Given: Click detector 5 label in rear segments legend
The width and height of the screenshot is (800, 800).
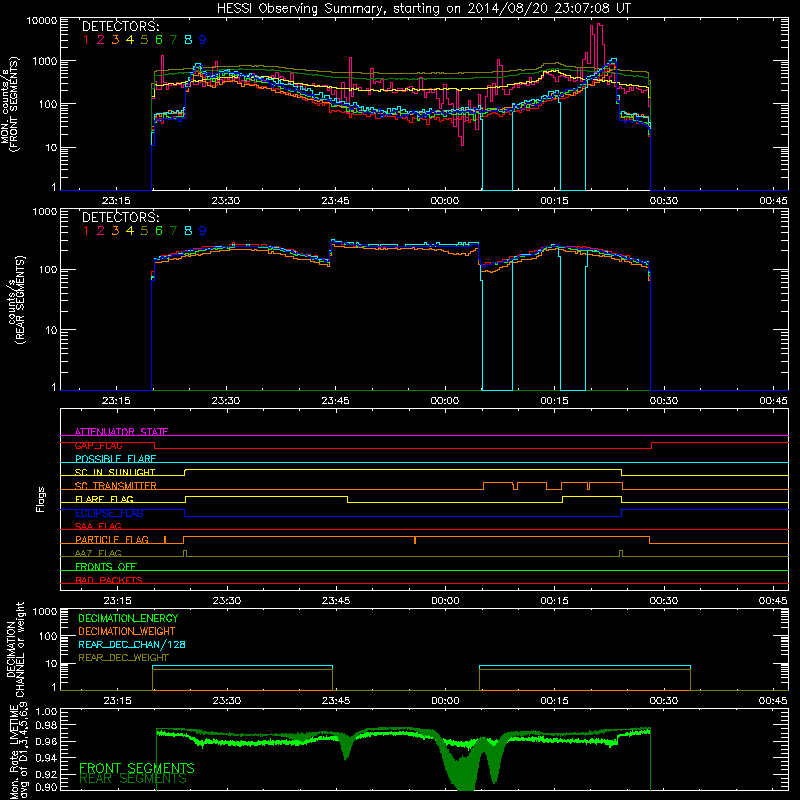Looking at the screenshot, I should (144, 231).
